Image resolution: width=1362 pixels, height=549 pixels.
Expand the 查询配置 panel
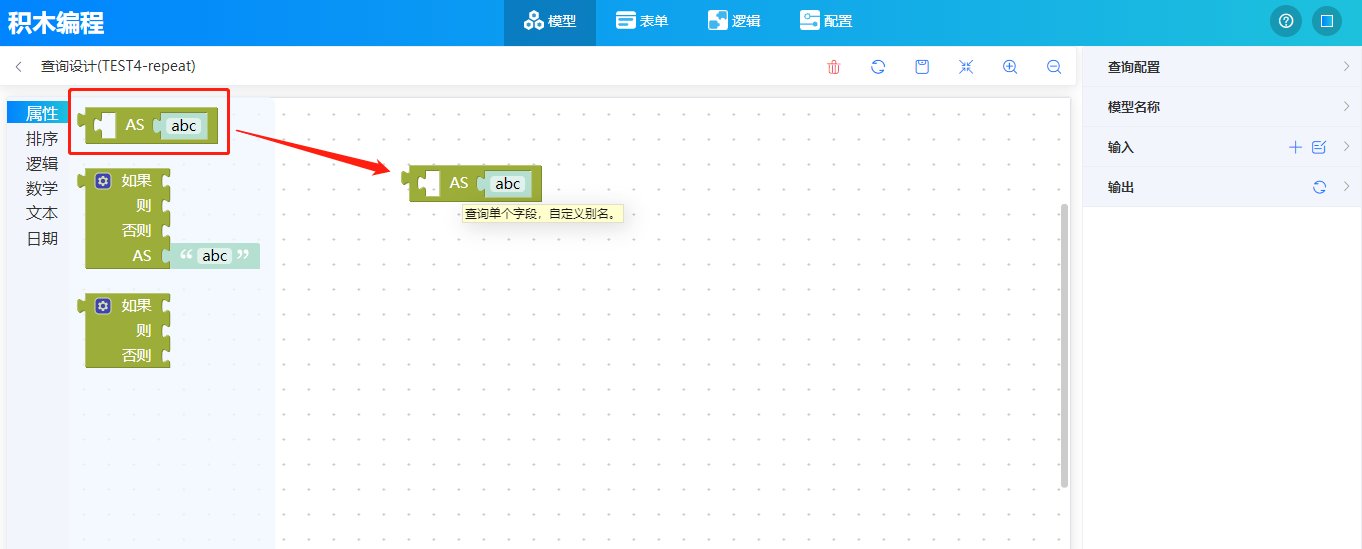click(1222, 67)
